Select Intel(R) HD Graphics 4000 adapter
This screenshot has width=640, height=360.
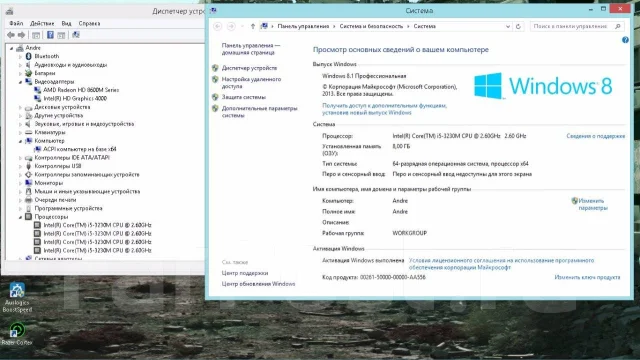pyautogui.click(x=75, y=98)
